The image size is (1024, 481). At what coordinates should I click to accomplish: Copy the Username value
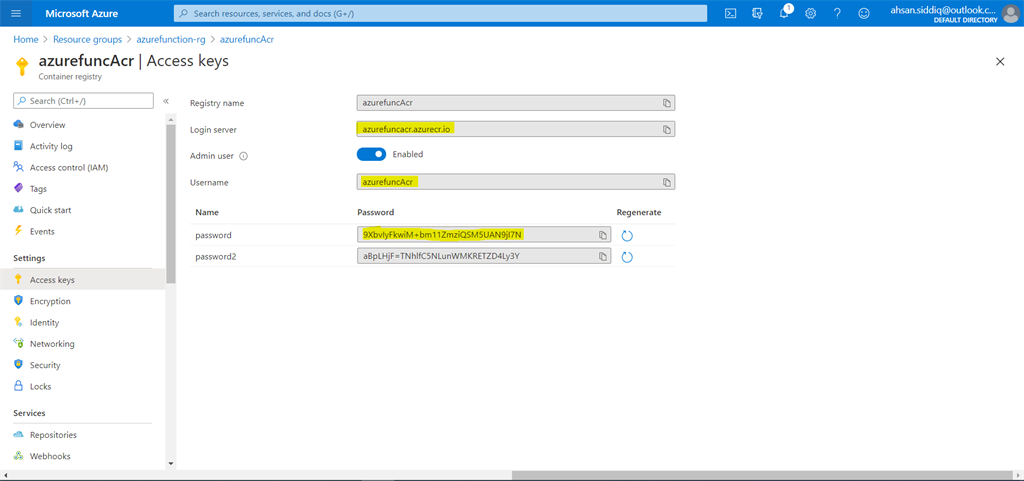click(667, 183)
